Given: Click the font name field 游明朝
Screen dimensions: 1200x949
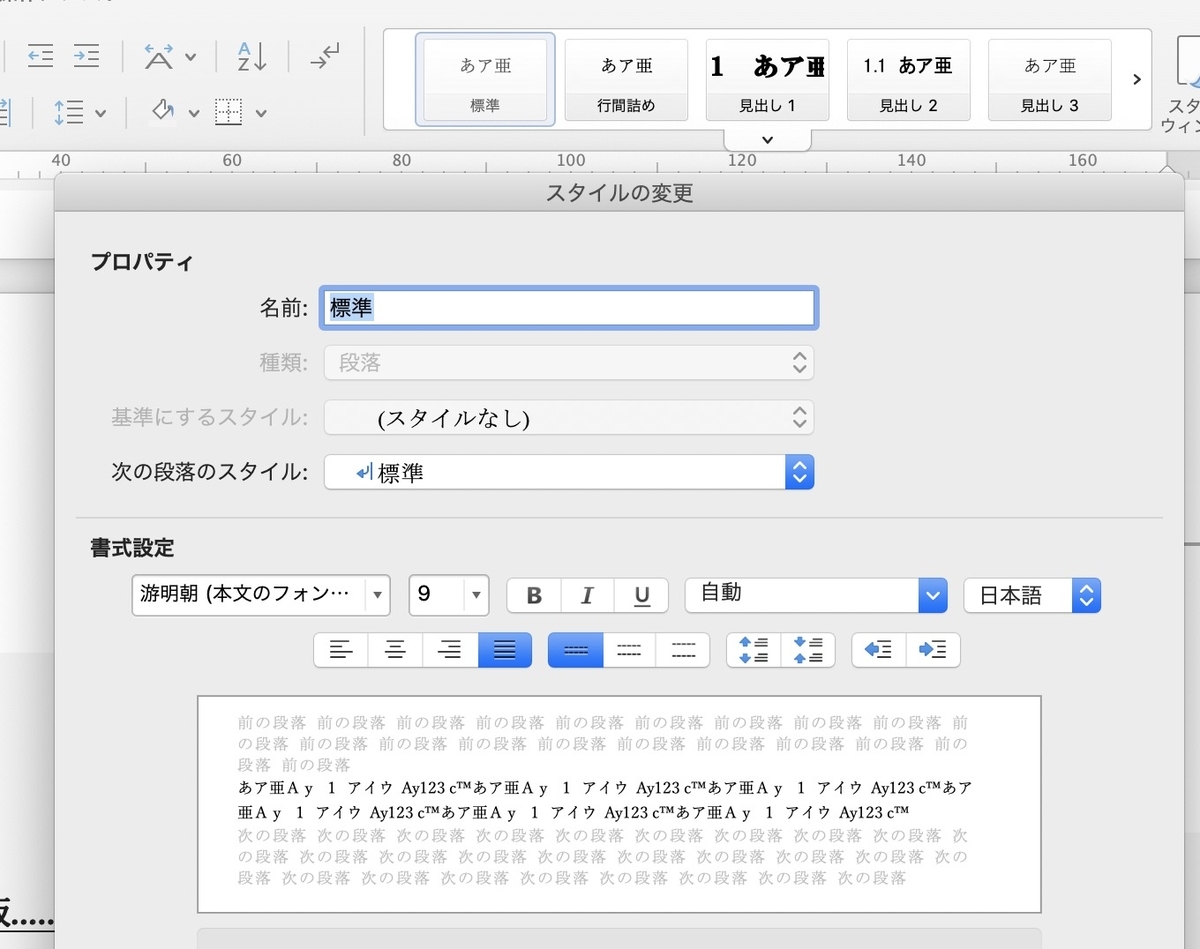Looking at the screenshot, I should click(x=248, y=595).
